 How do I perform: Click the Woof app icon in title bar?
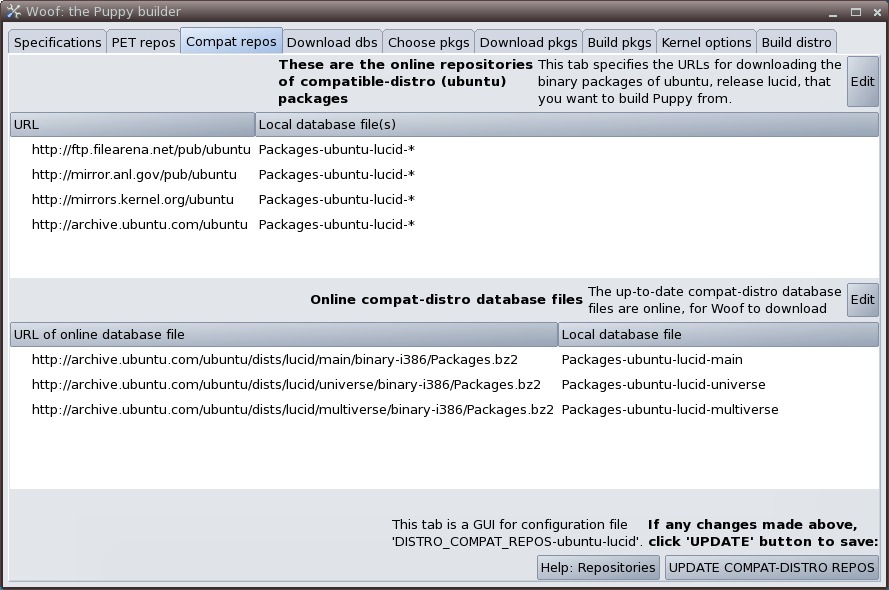(13, 11)
